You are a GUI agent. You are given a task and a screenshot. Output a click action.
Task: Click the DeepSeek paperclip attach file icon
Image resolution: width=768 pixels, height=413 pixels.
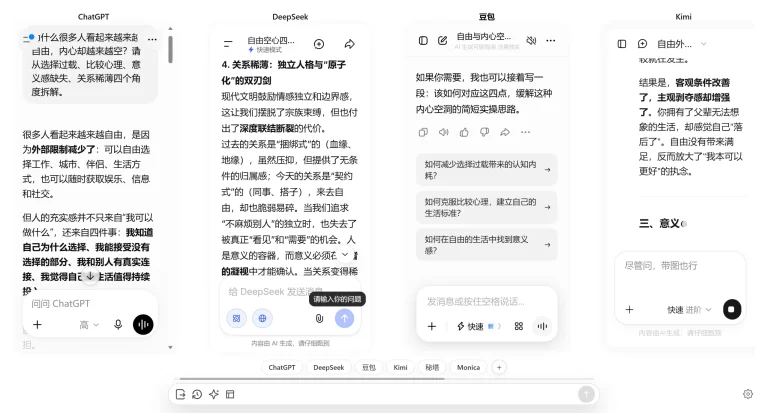pos(319,318)
